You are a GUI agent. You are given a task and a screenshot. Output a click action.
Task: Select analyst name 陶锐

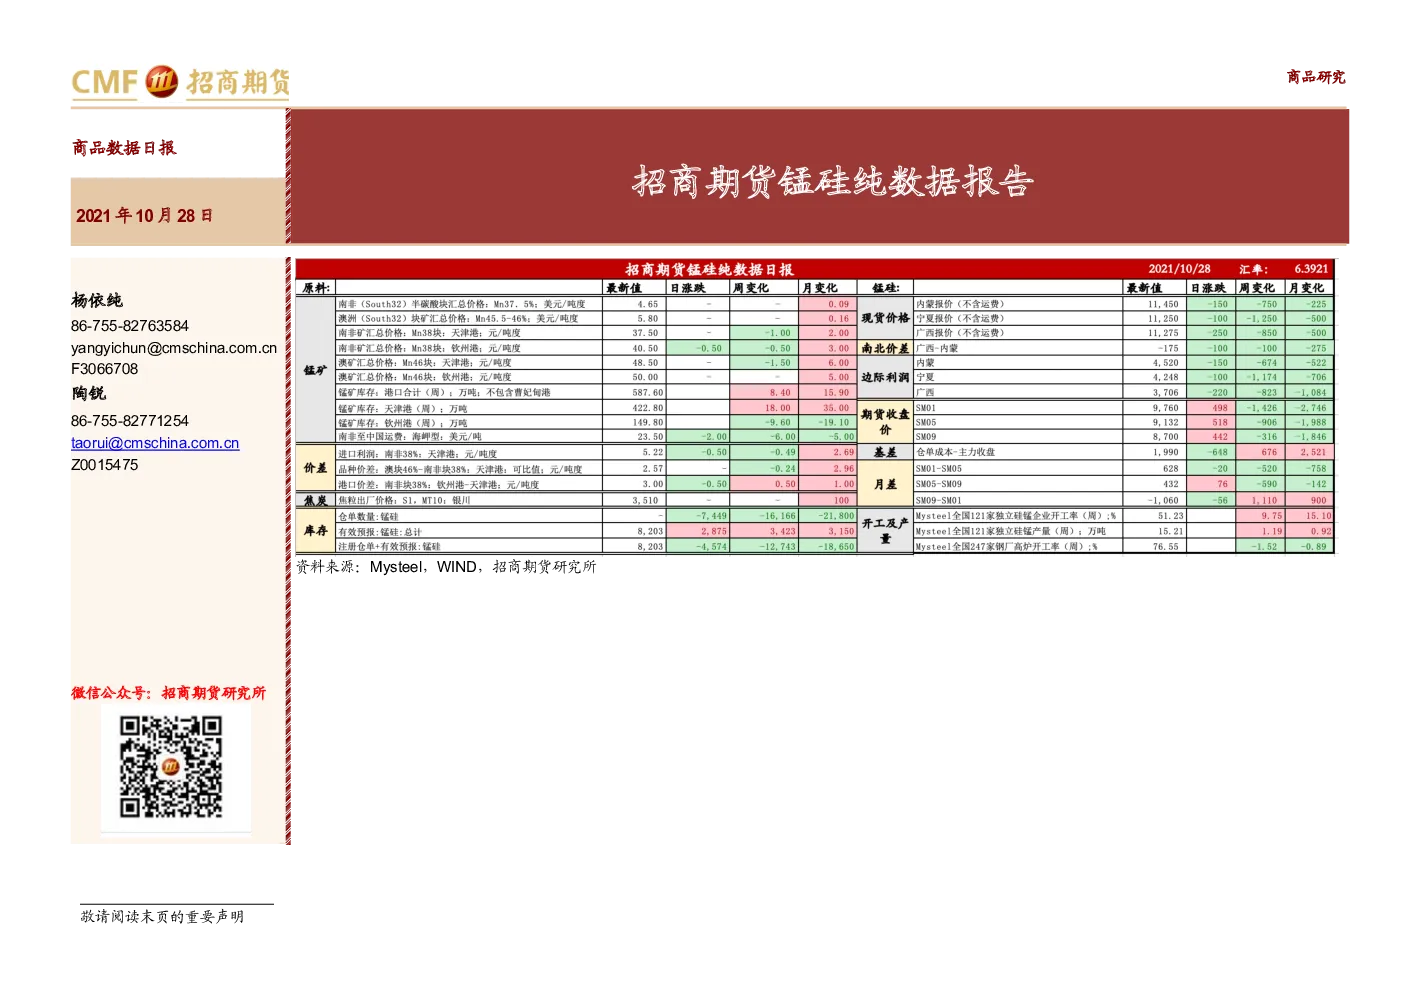(88, 393)
